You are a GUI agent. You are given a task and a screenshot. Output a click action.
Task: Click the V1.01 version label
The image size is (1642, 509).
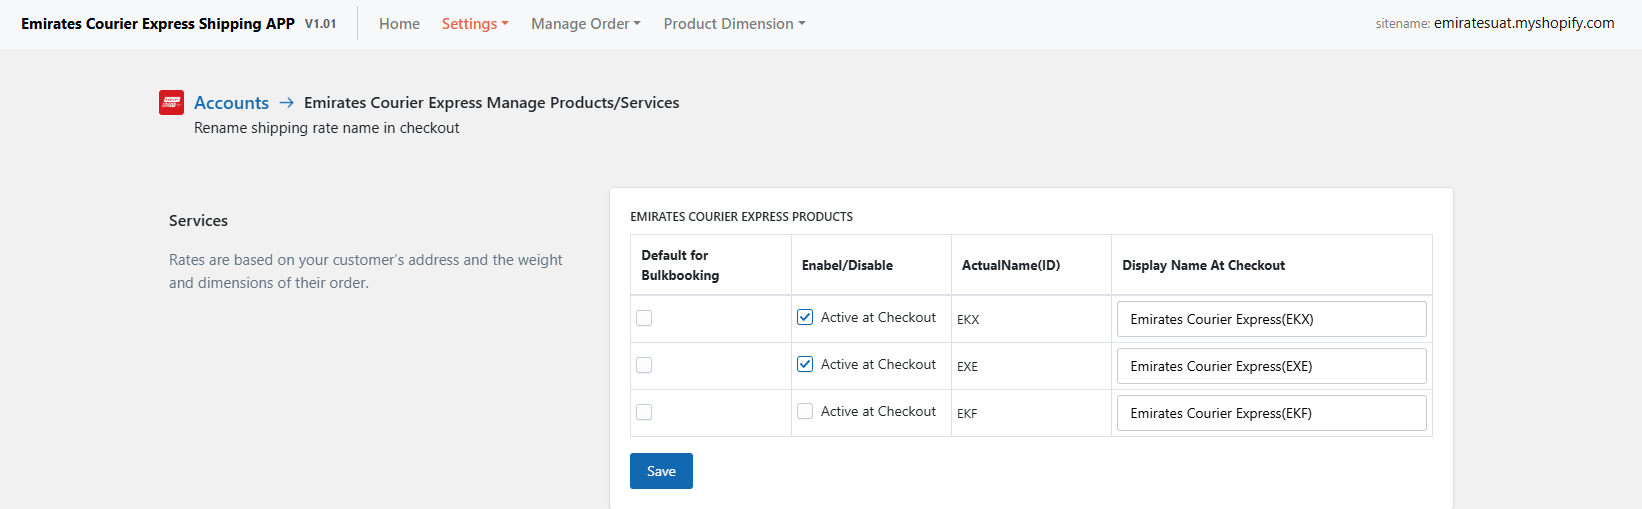(x=320, y=24)
